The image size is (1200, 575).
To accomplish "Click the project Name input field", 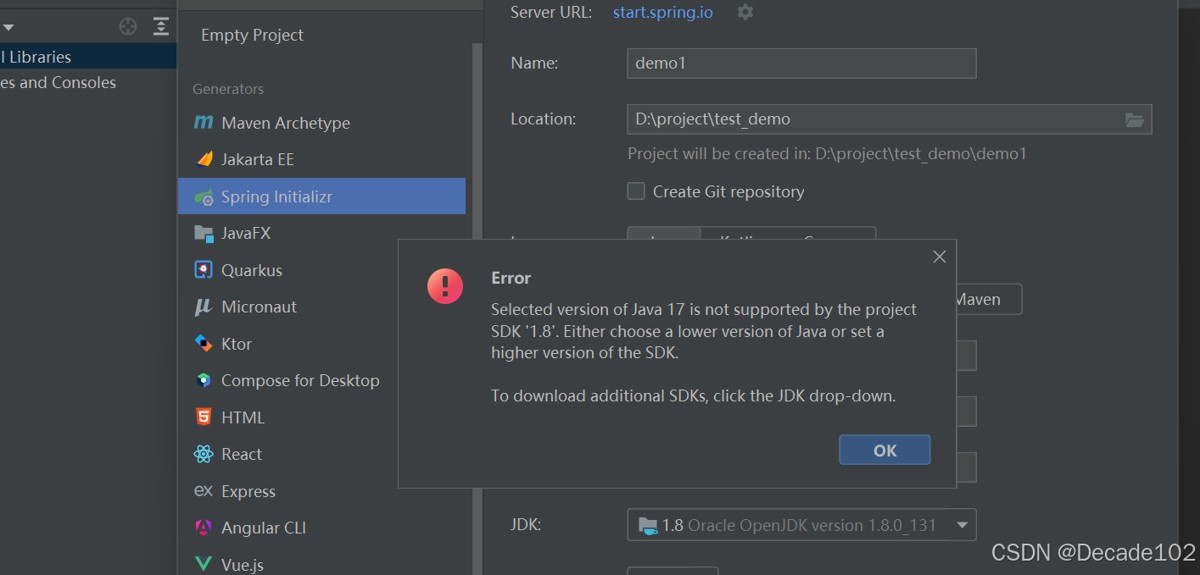I will tap(801, 63).
